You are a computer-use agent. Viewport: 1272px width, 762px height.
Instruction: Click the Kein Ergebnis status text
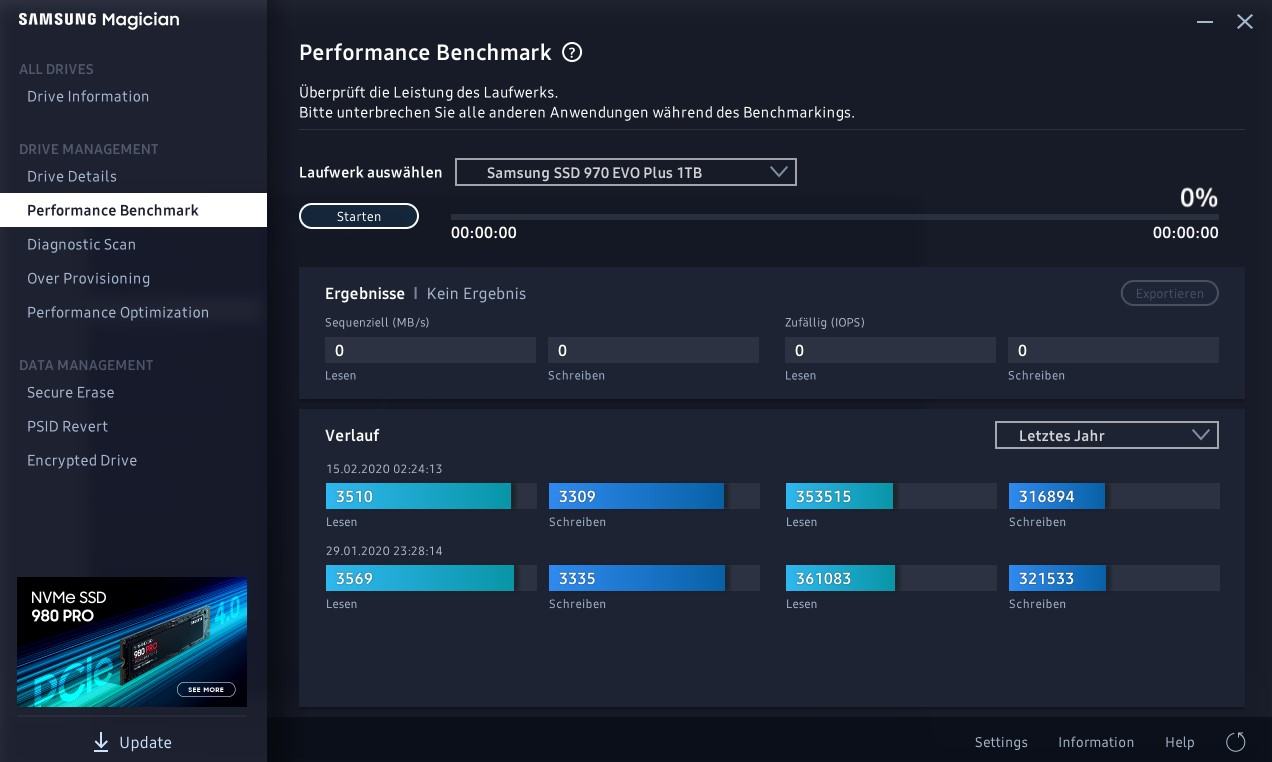tap(476, 293)
